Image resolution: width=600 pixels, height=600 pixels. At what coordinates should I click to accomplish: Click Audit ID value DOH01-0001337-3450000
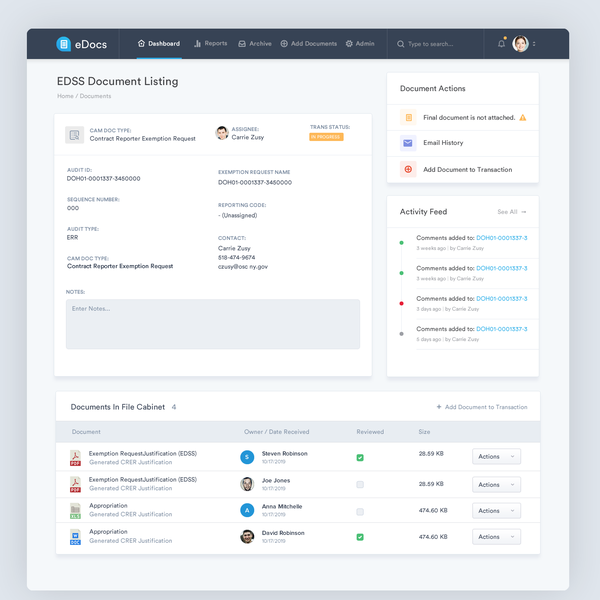coord(103,179)
